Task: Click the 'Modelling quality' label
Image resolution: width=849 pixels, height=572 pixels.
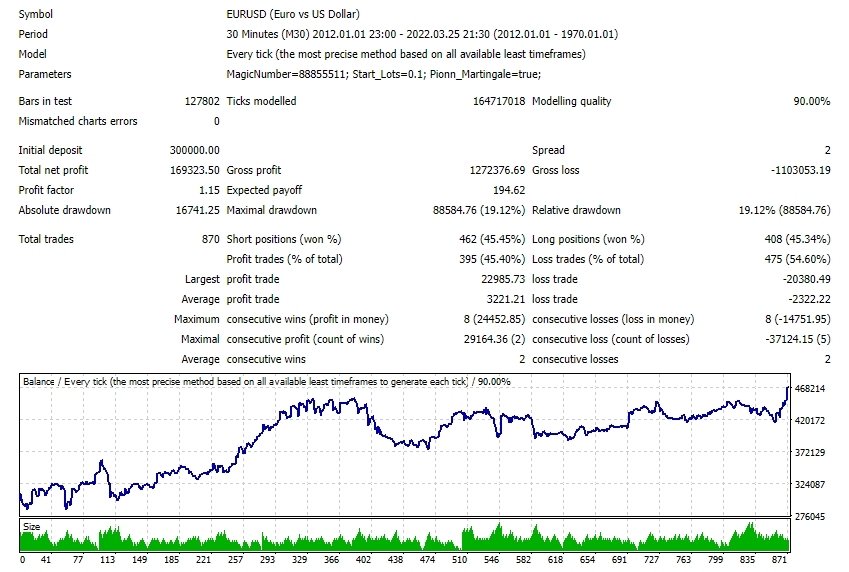Action: tap(571, 101)
